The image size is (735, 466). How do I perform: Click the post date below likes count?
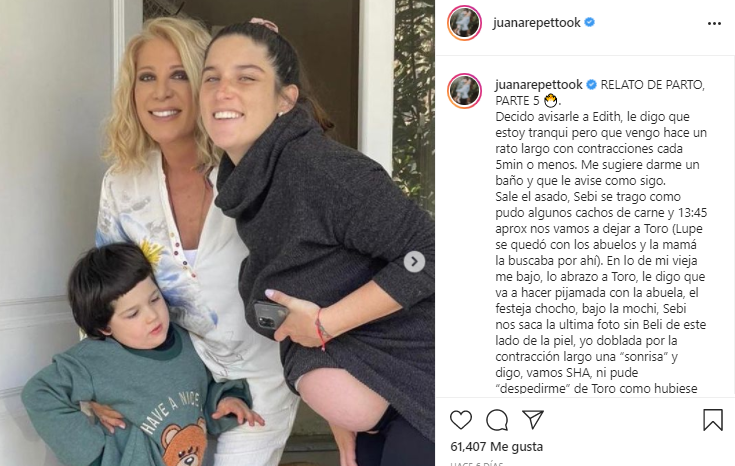click(x=476, y=464)
